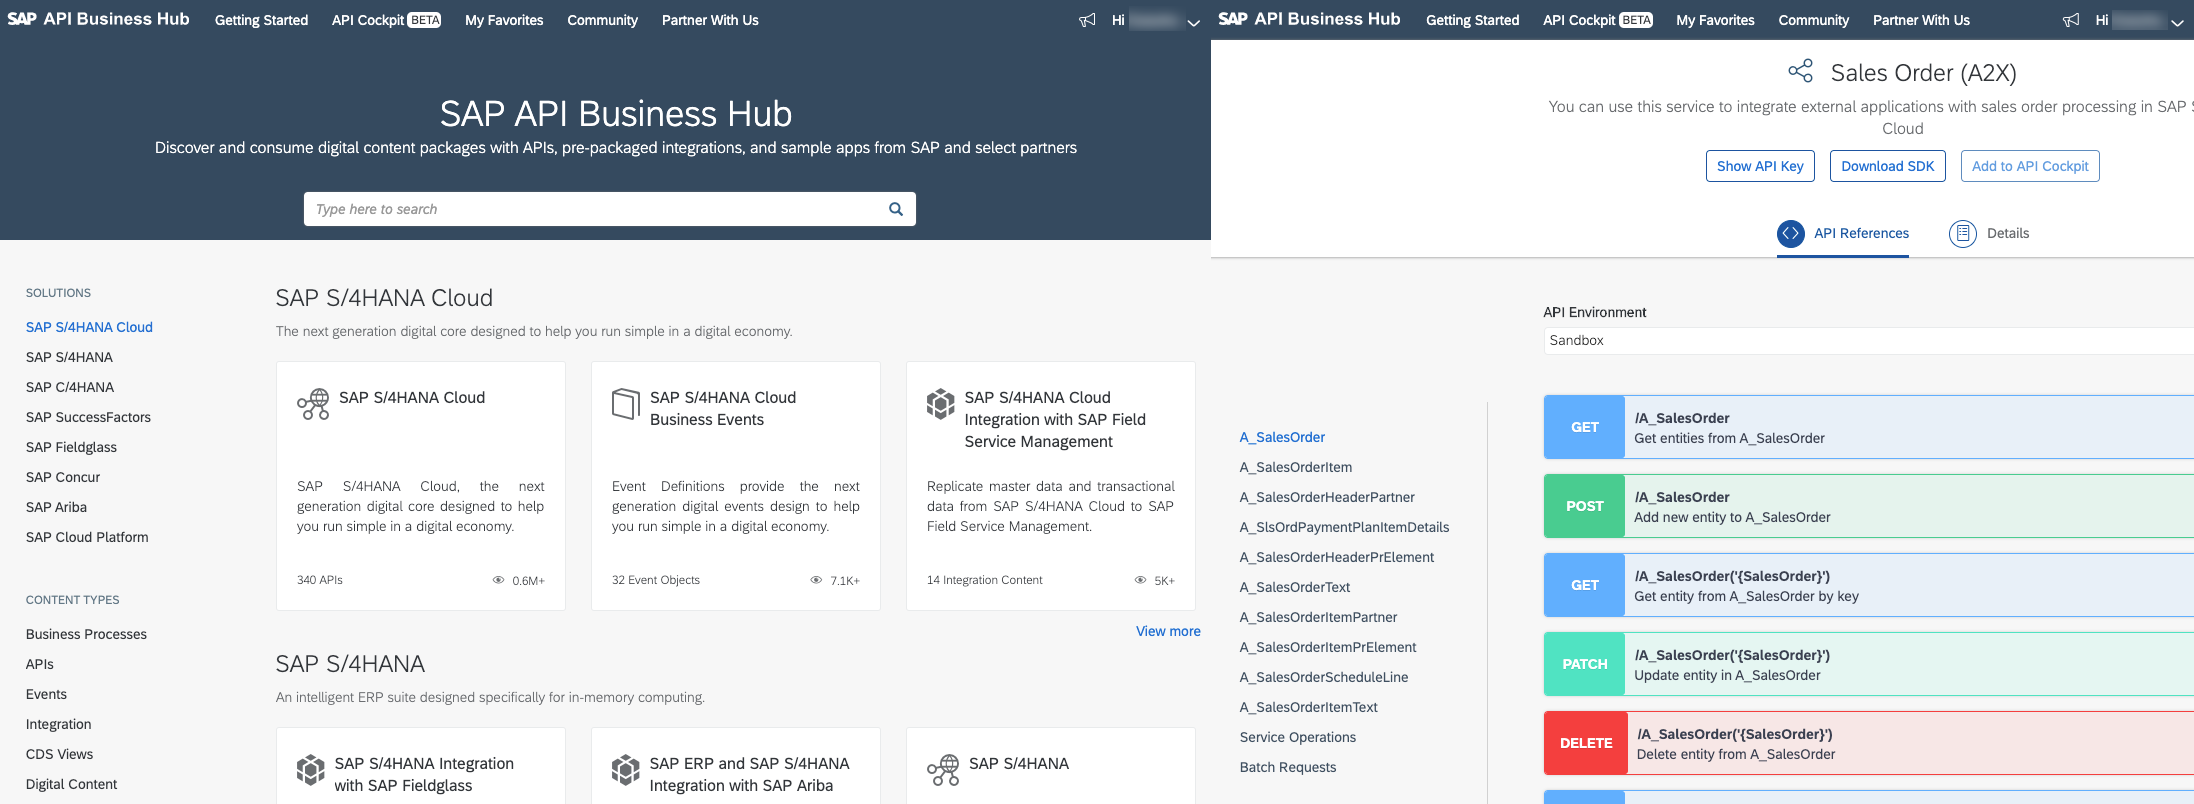Click the SAP S/4HANA API package card icon
The height and width of the screenshot is (804, 2194).
(943, 770)
